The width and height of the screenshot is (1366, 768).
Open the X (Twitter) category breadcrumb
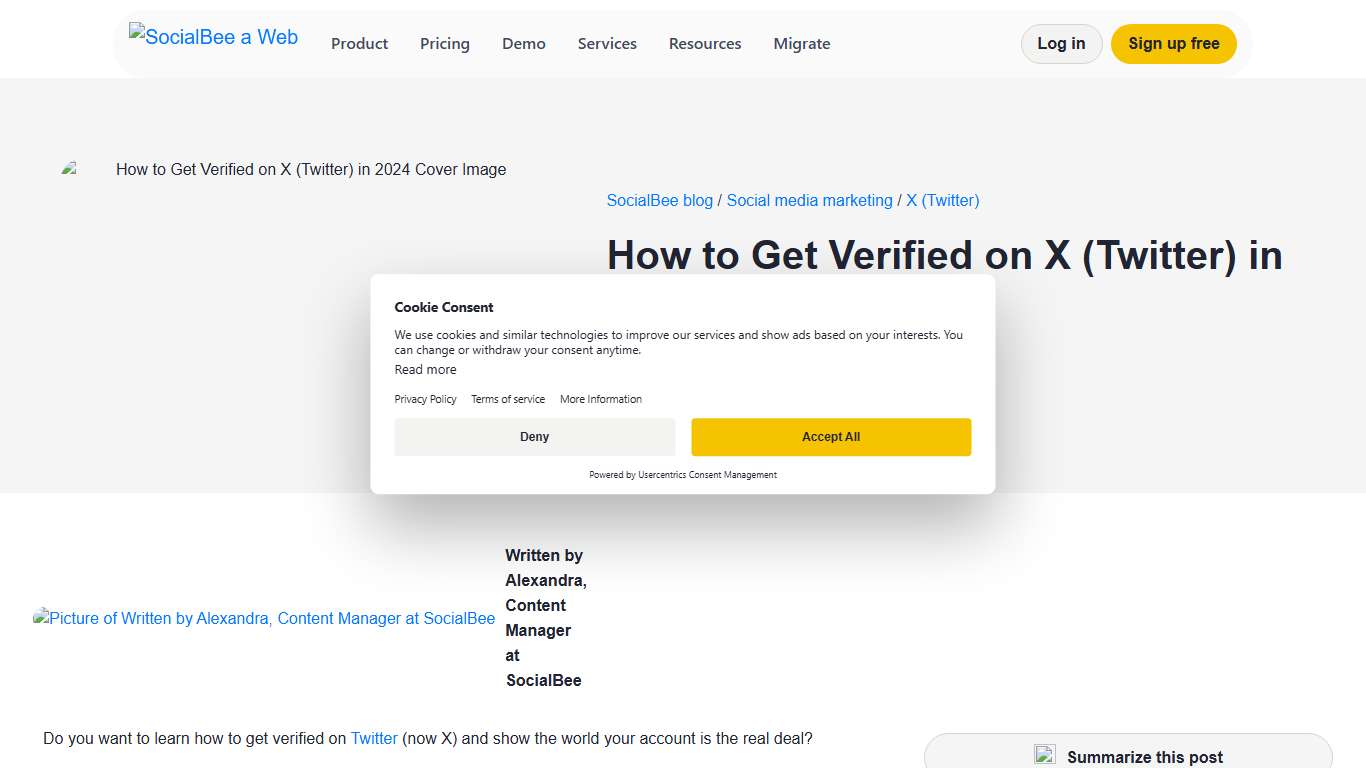(x=943, y=200)
